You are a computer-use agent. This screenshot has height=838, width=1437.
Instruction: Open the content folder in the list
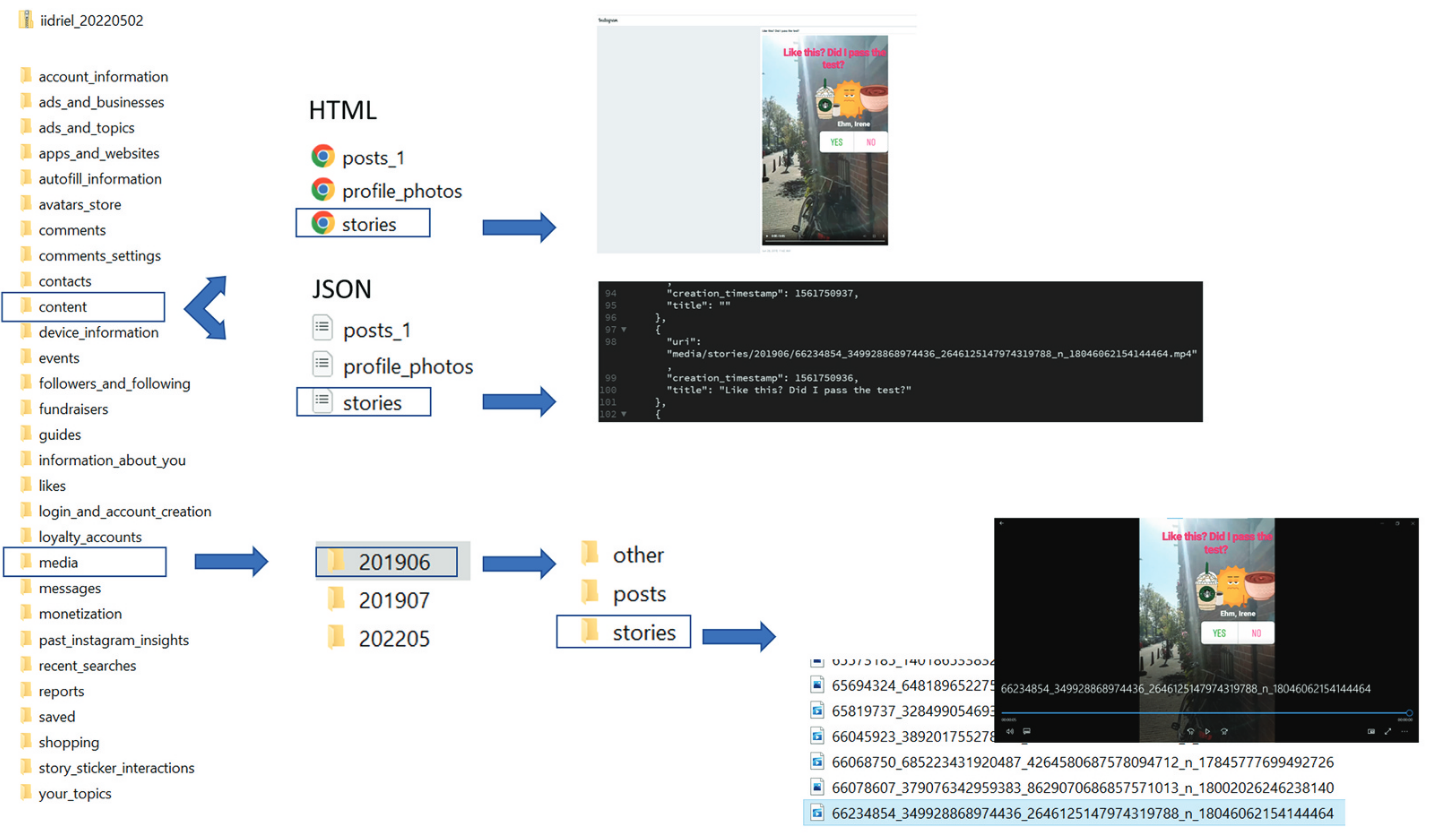pos(62,307)
